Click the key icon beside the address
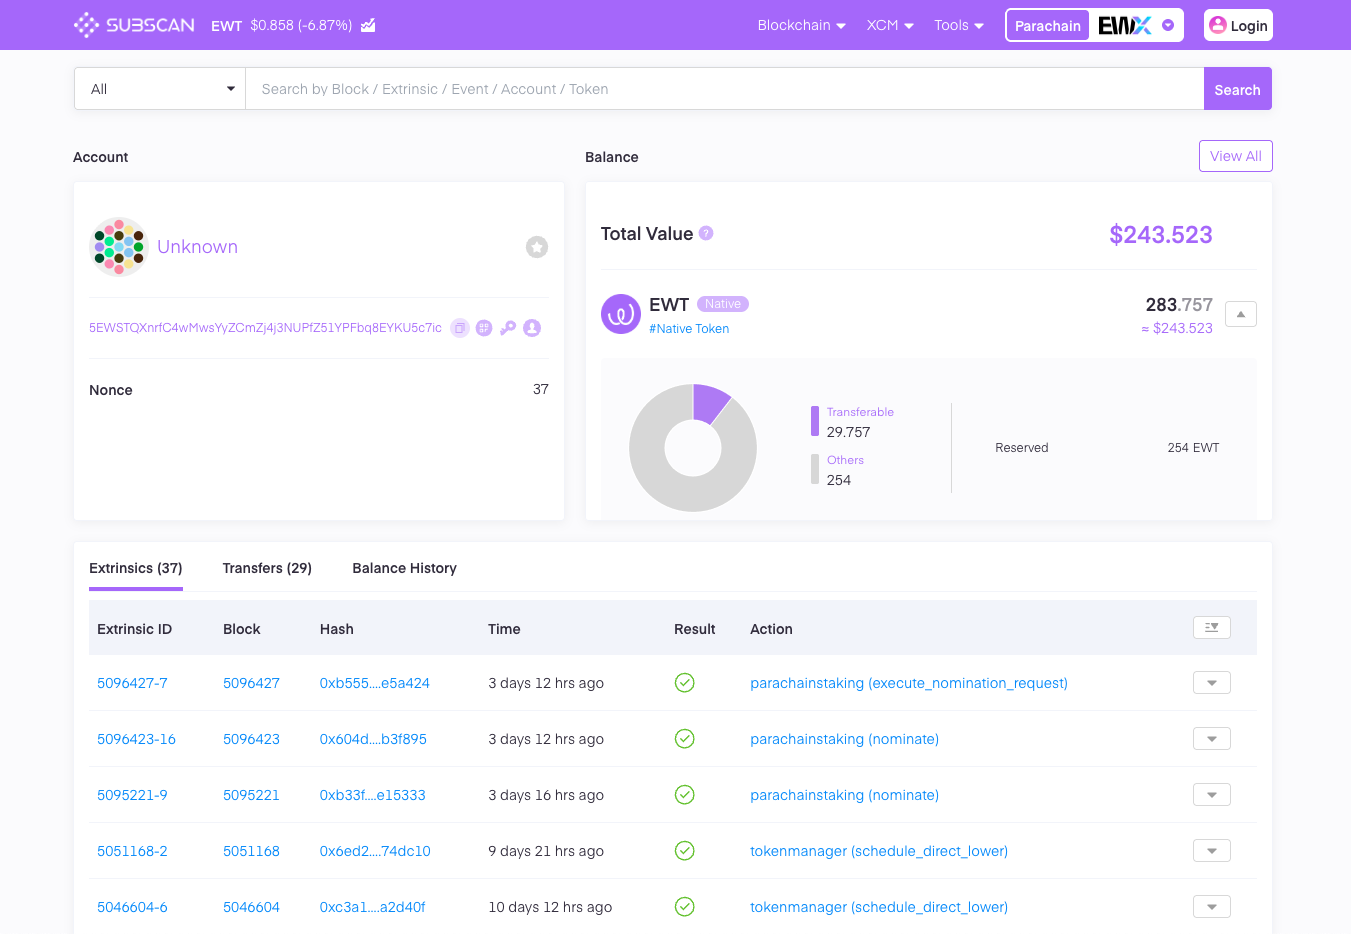Viewport: 1351px width, 934px height. (x=508, y=328)
